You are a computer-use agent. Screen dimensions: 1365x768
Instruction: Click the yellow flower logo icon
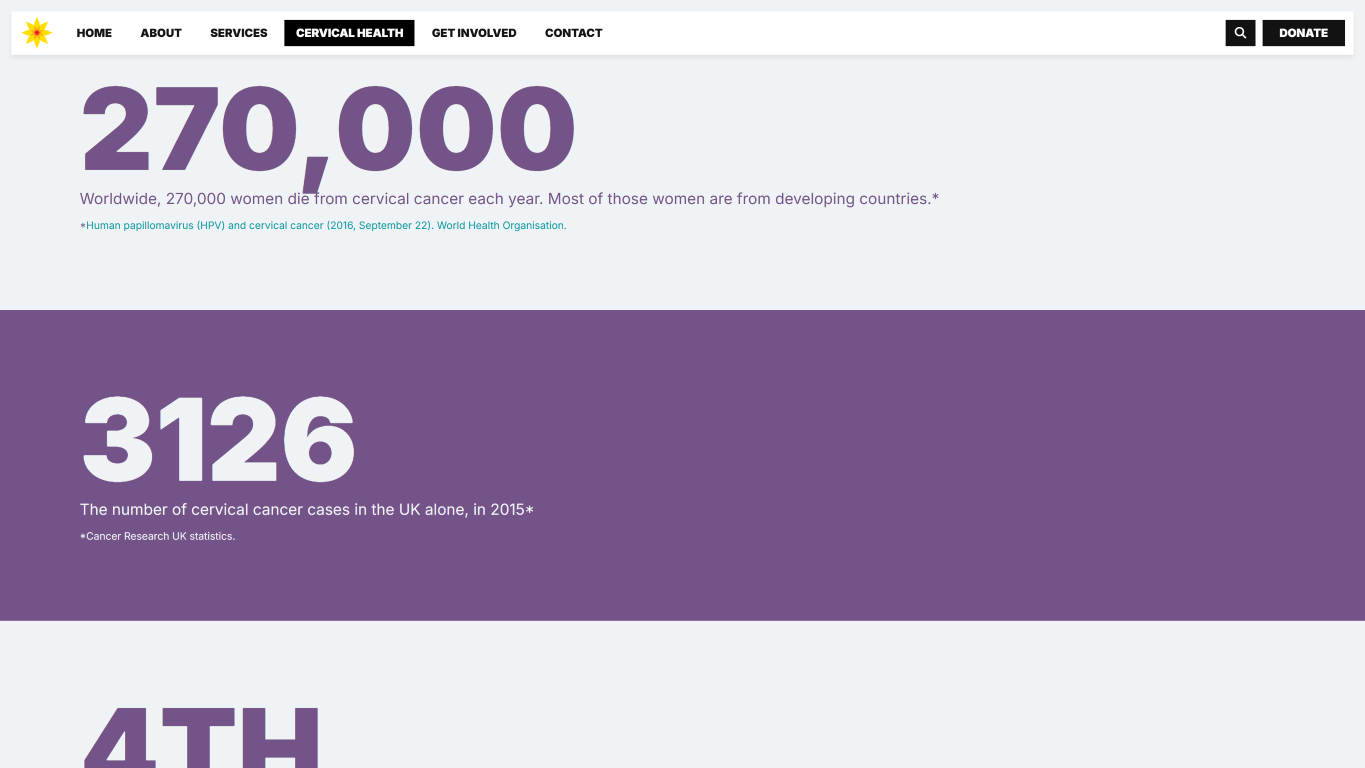tap(37, 33)
